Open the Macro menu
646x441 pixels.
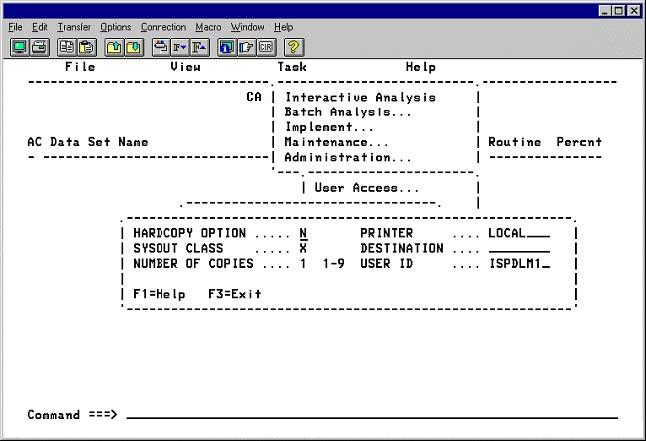coord(208,27)
